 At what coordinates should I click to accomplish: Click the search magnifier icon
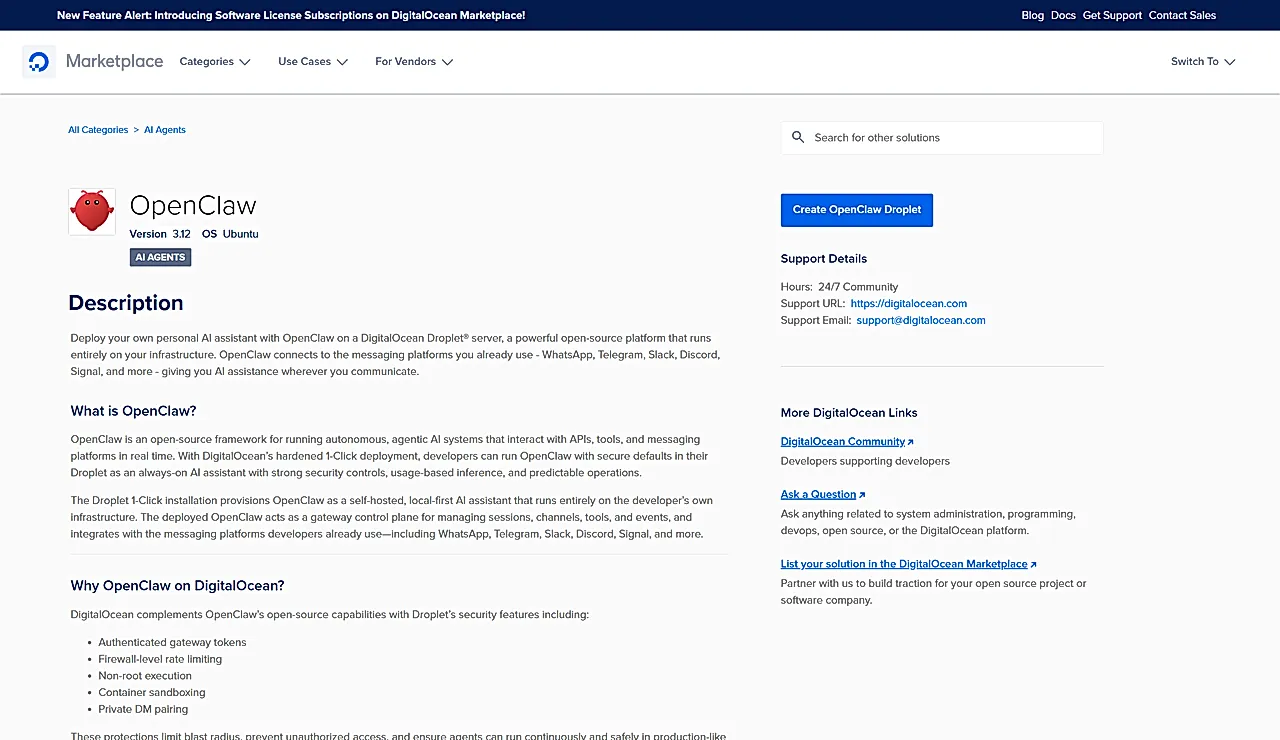(798, 137)
